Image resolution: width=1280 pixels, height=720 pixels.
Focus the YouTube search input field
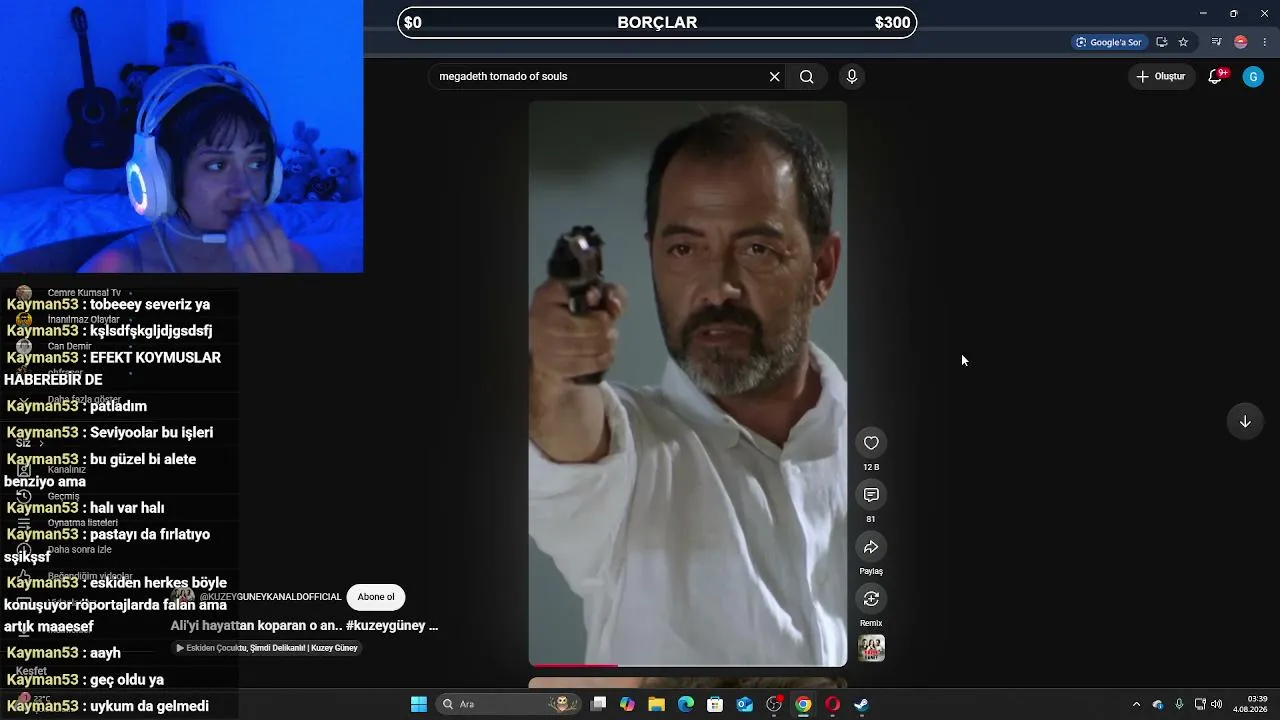tap(600, 77)
